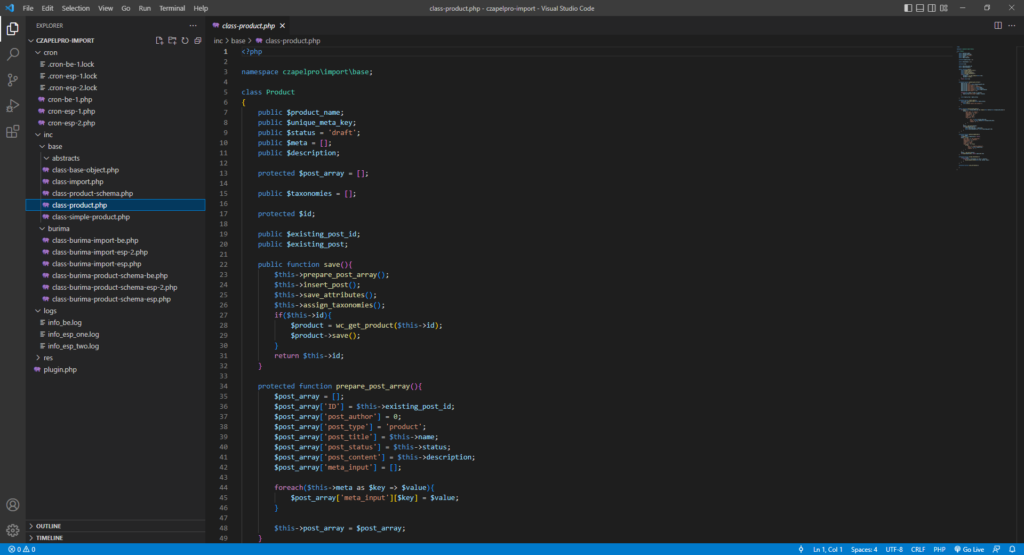Click the 'inc' breadcrumb segment
Viewport: 1024px width, 555px height.
218,40
